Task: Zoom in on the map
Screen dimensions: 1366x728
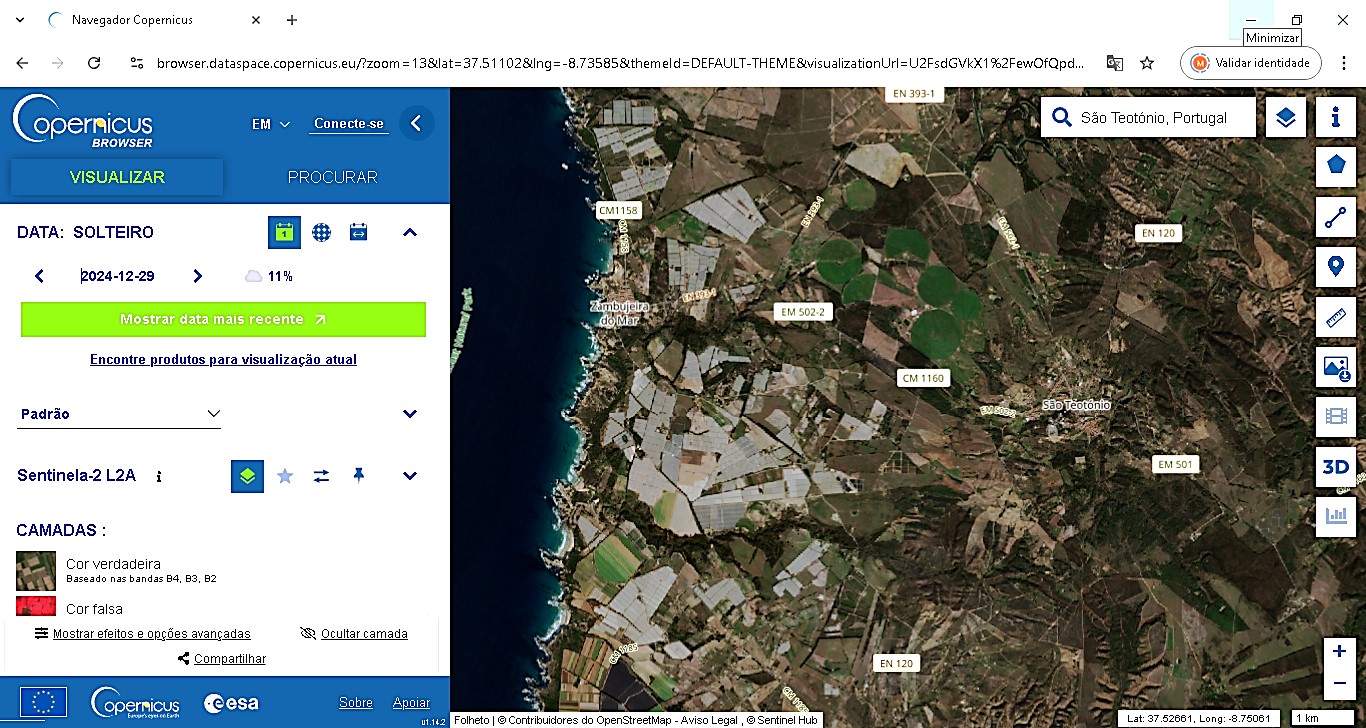Action: pos(1339,651)
